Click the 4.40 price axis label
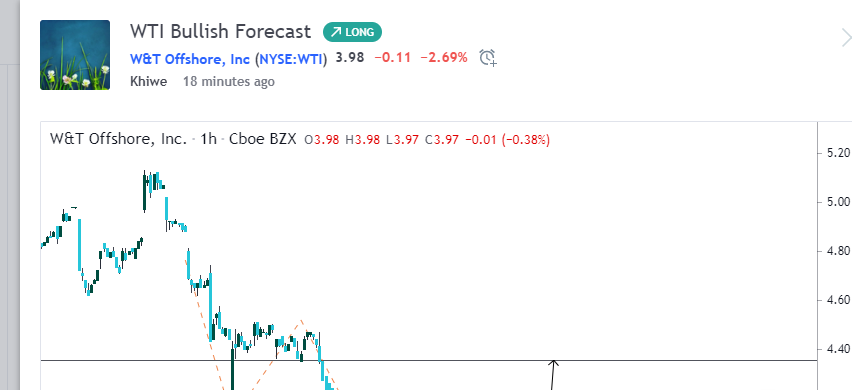Screen dimensions: 852x390 tap(838, 349)
